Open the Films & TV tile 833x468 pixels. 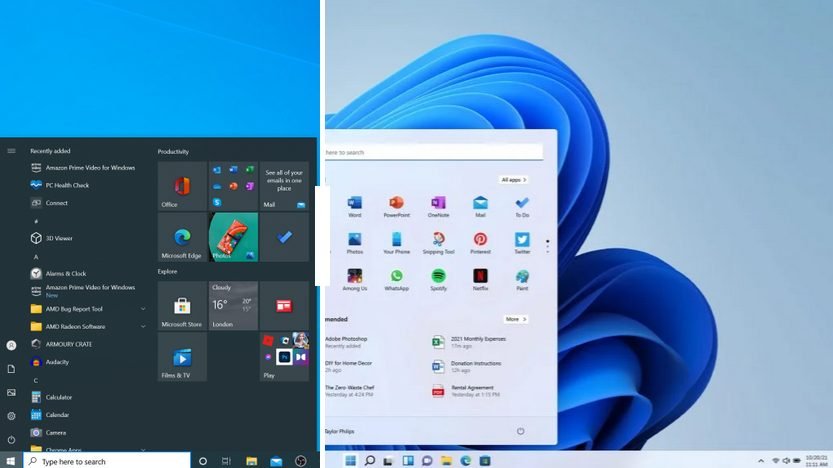[182, 356]
